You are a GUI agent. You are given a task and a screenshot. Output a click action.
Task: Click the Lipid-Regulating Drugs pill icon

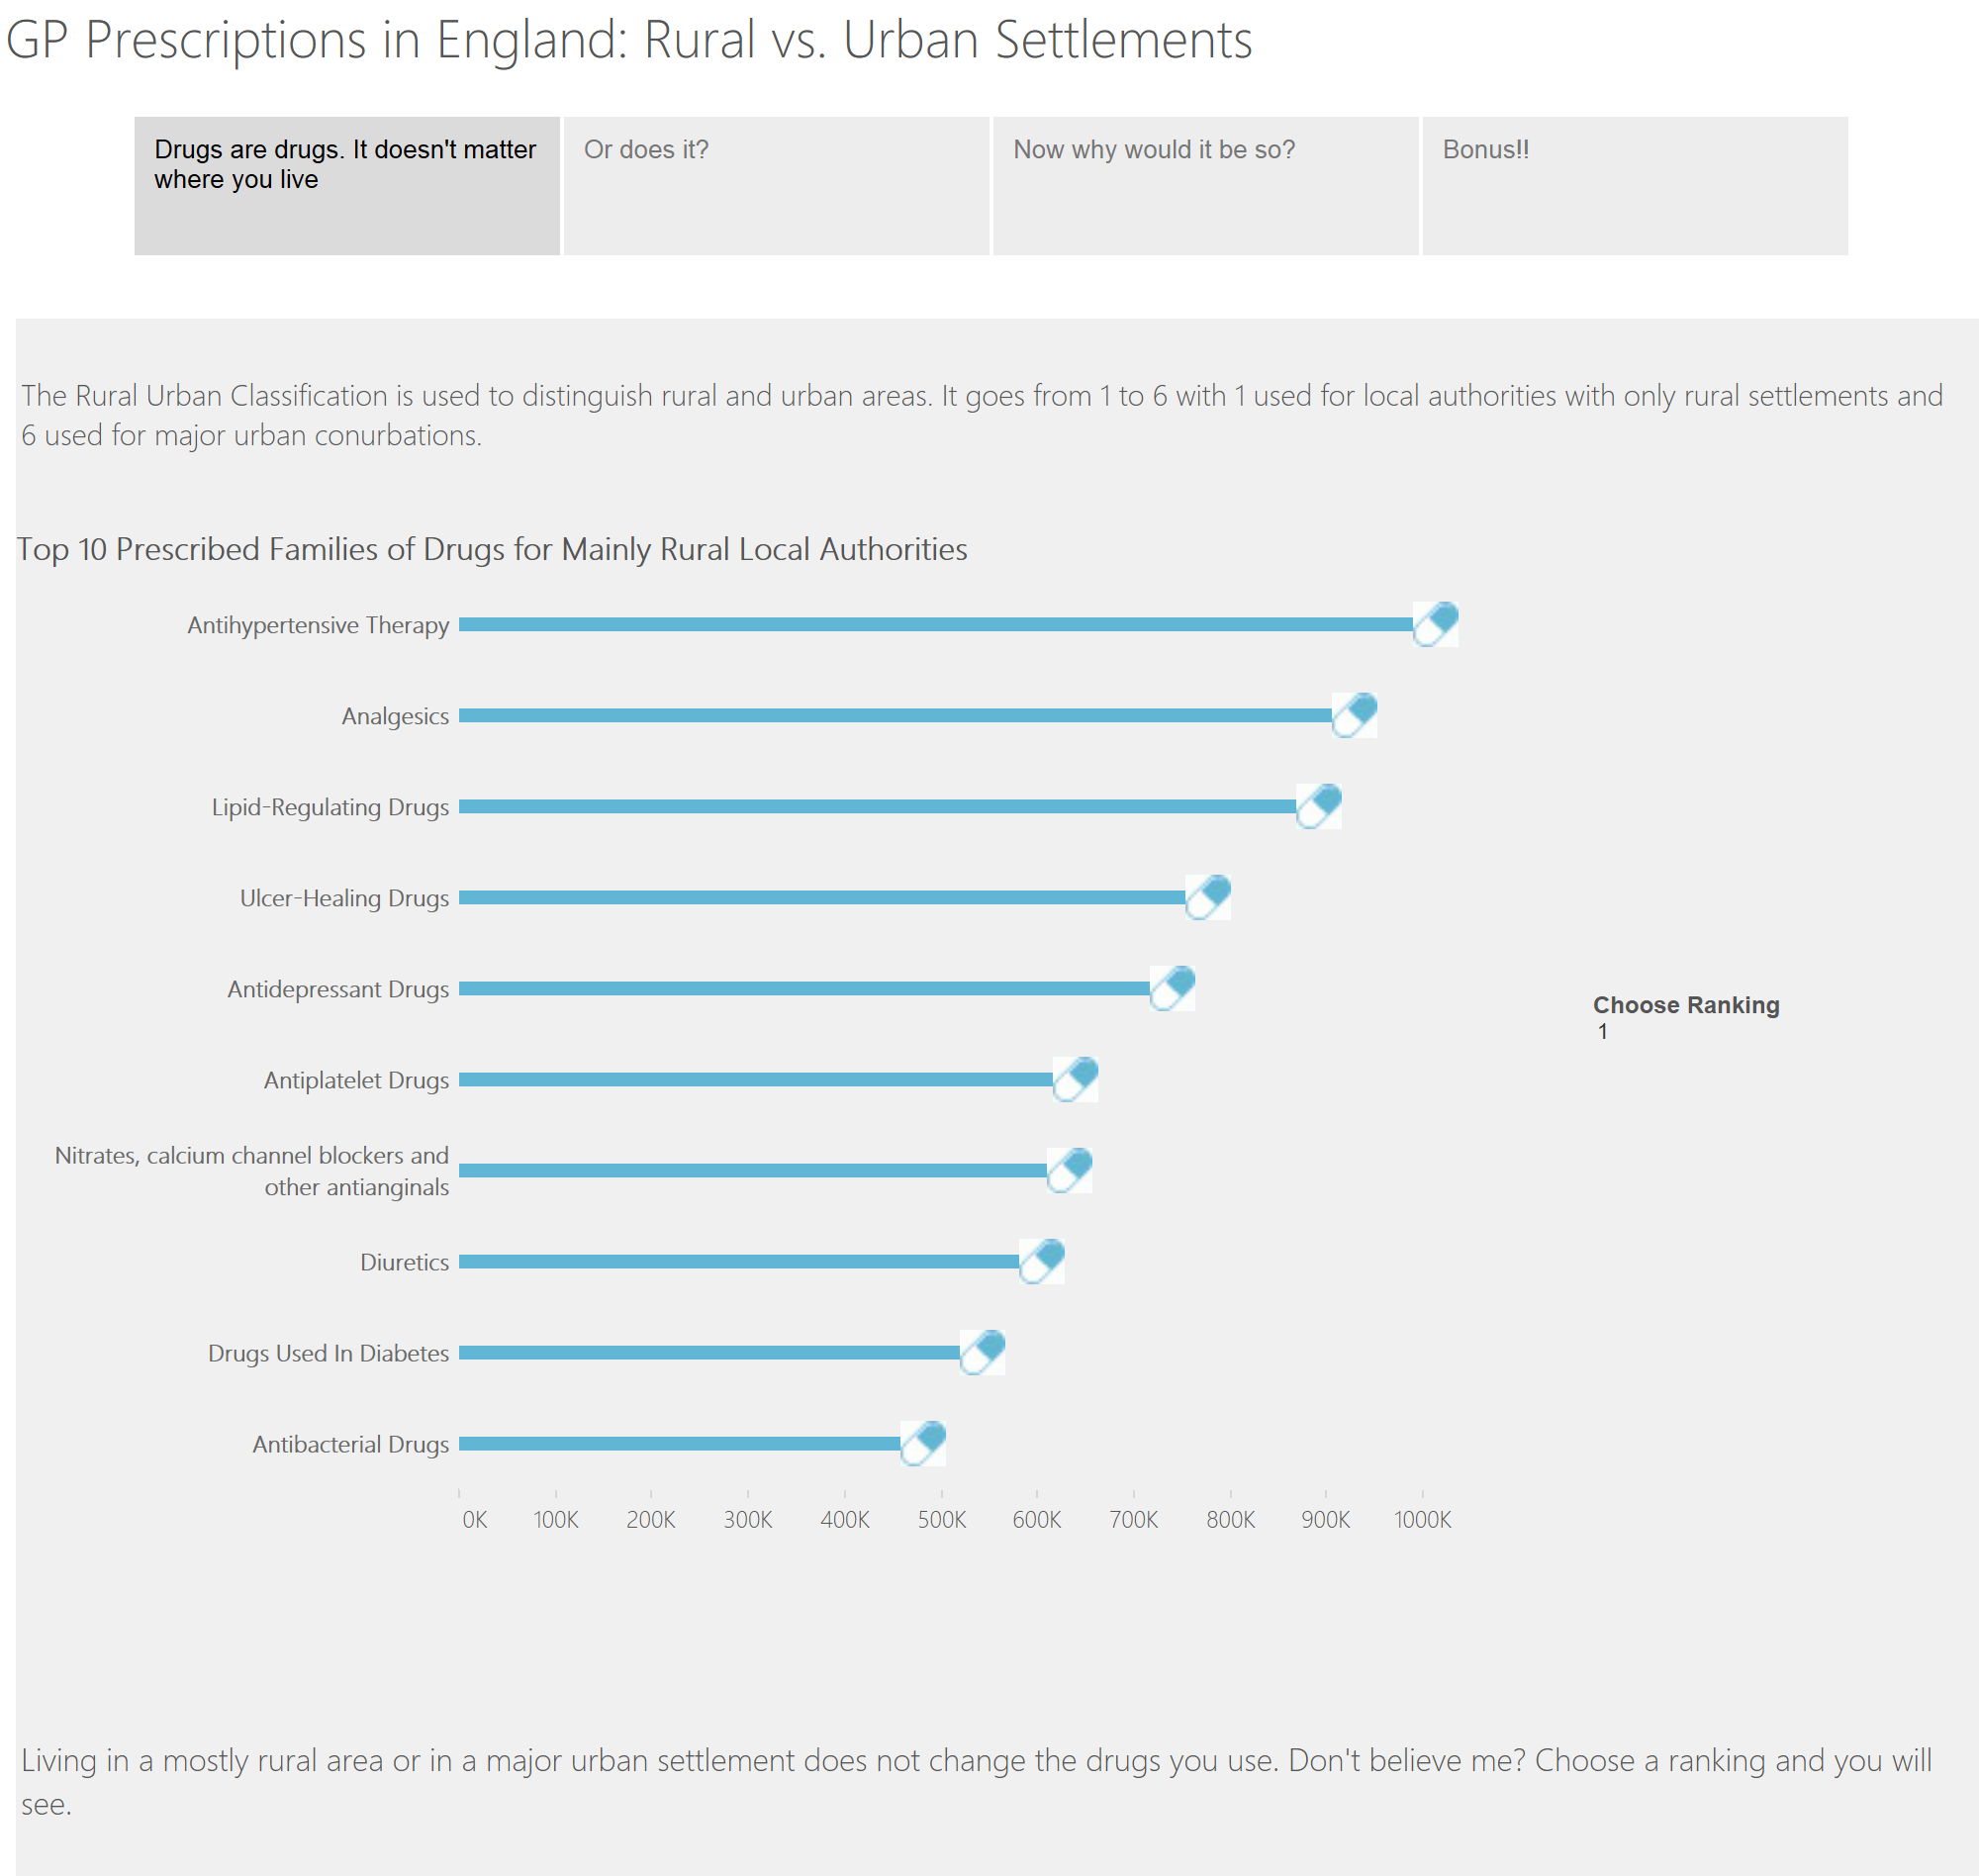(x=1318, y=806)
